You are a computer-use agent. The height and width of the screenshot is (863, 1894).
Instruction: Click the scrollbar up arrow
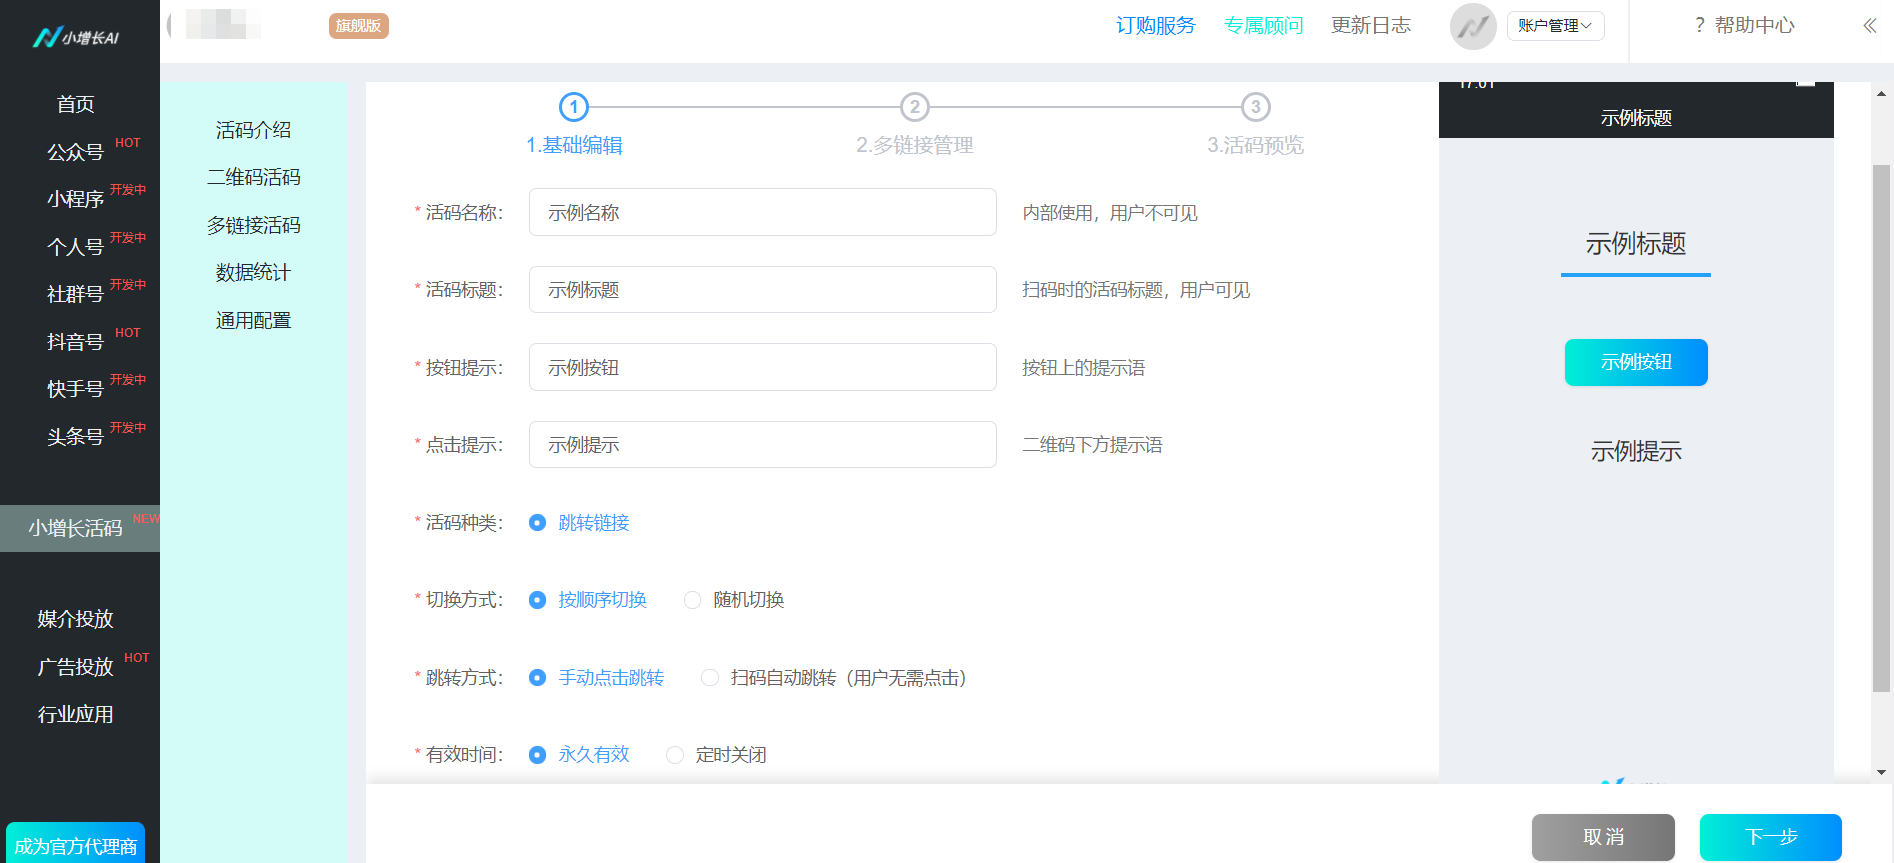(x=1881, y=94)
